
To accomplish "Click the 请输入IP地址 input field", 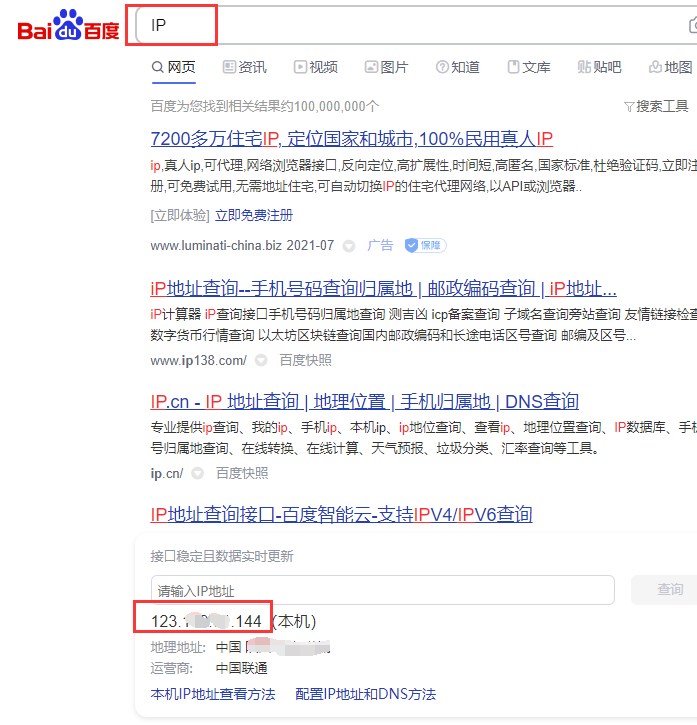I will coord(382,590).
